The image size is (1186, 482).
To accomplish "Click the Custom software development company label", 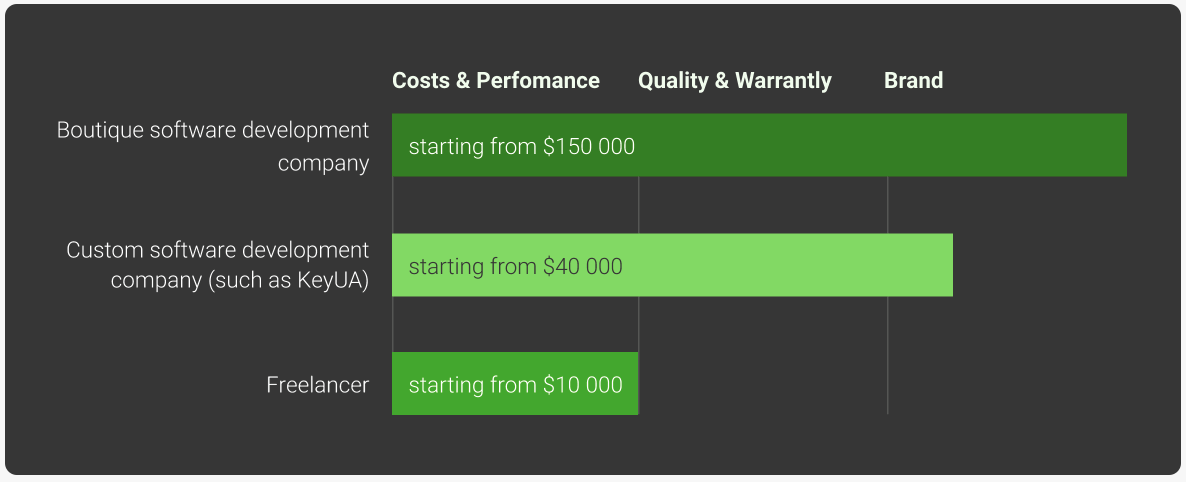I will (218, 265).
